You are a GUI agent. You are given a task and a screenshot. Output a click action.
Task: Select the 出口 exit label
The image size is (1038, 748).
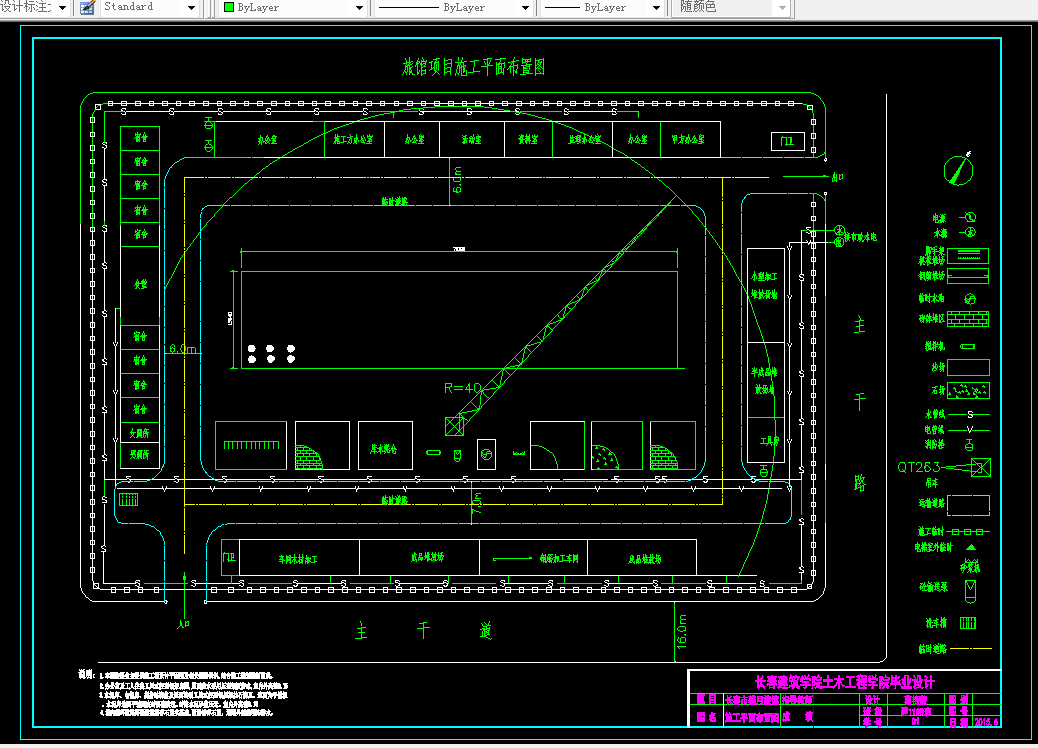(837, 177)
